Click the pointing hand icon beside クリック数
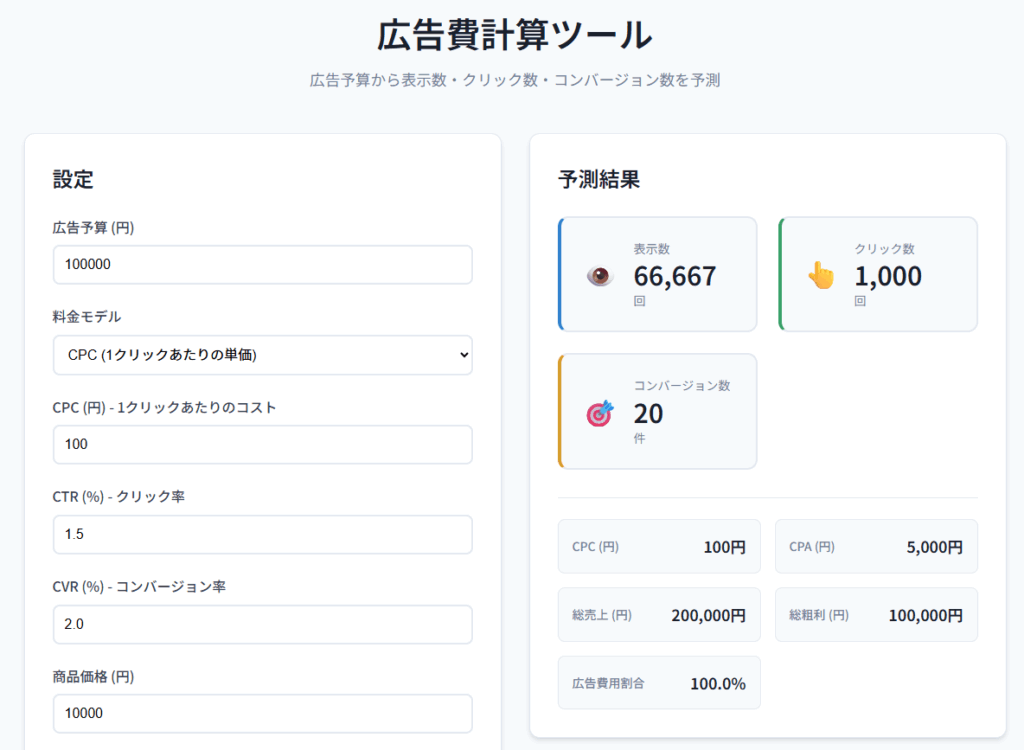 pos(821,275)
